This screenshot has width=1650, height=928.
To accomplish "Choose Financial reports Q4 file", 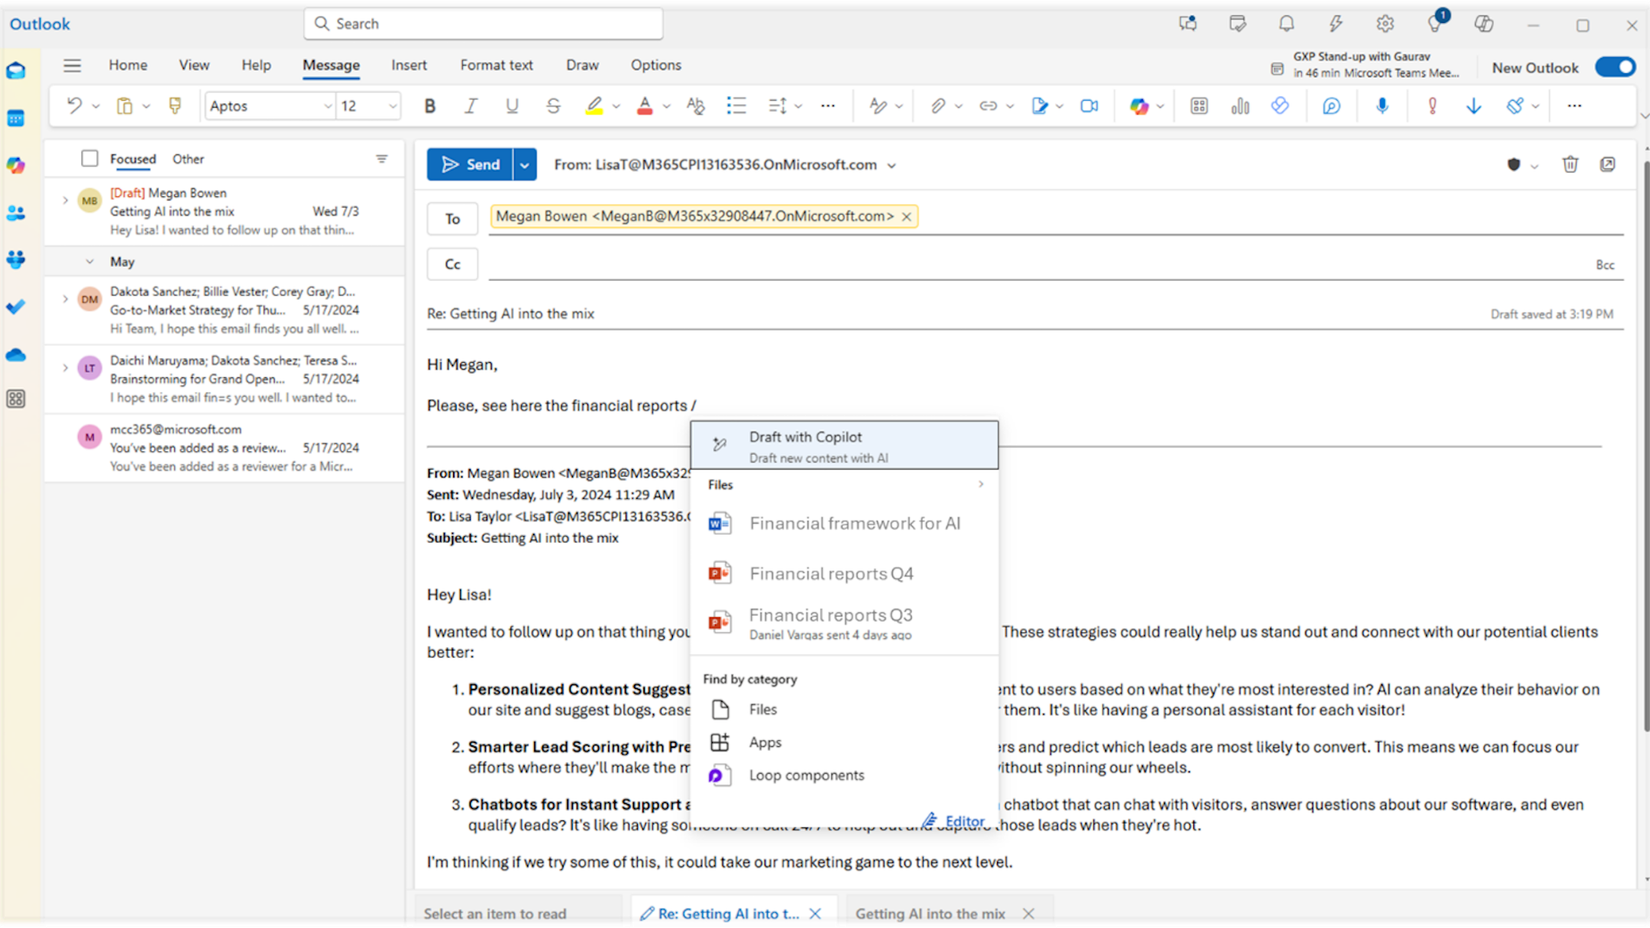I will click(x=844, y=574).
